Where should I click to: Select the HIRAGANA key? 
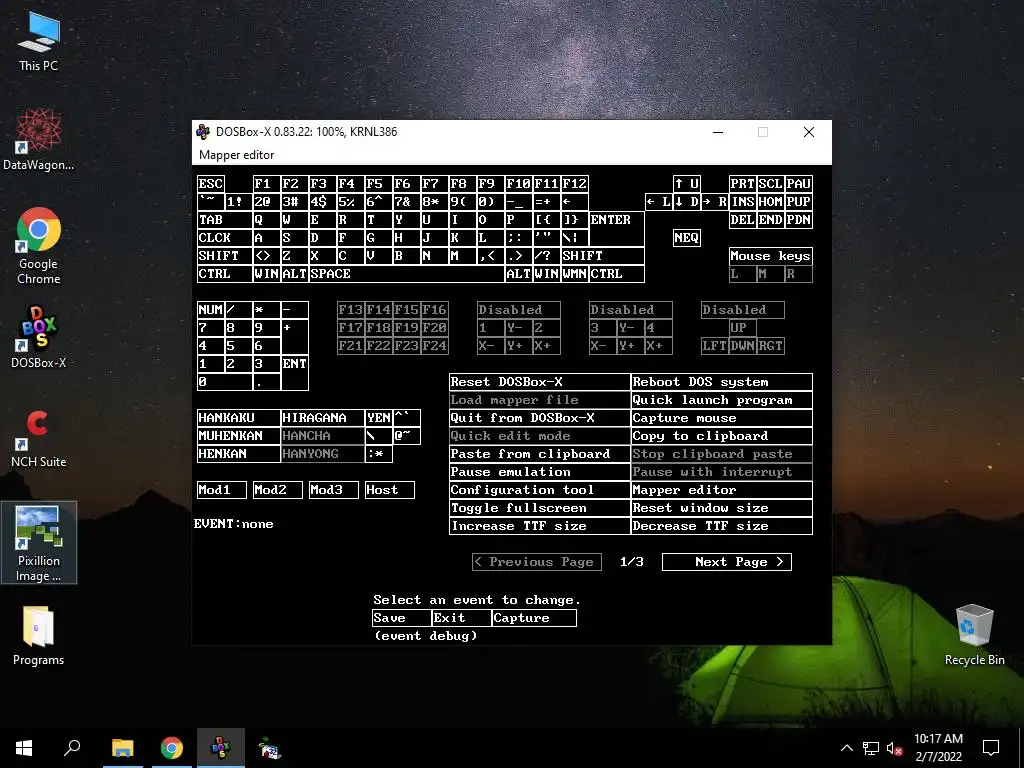tap(323, 417)
